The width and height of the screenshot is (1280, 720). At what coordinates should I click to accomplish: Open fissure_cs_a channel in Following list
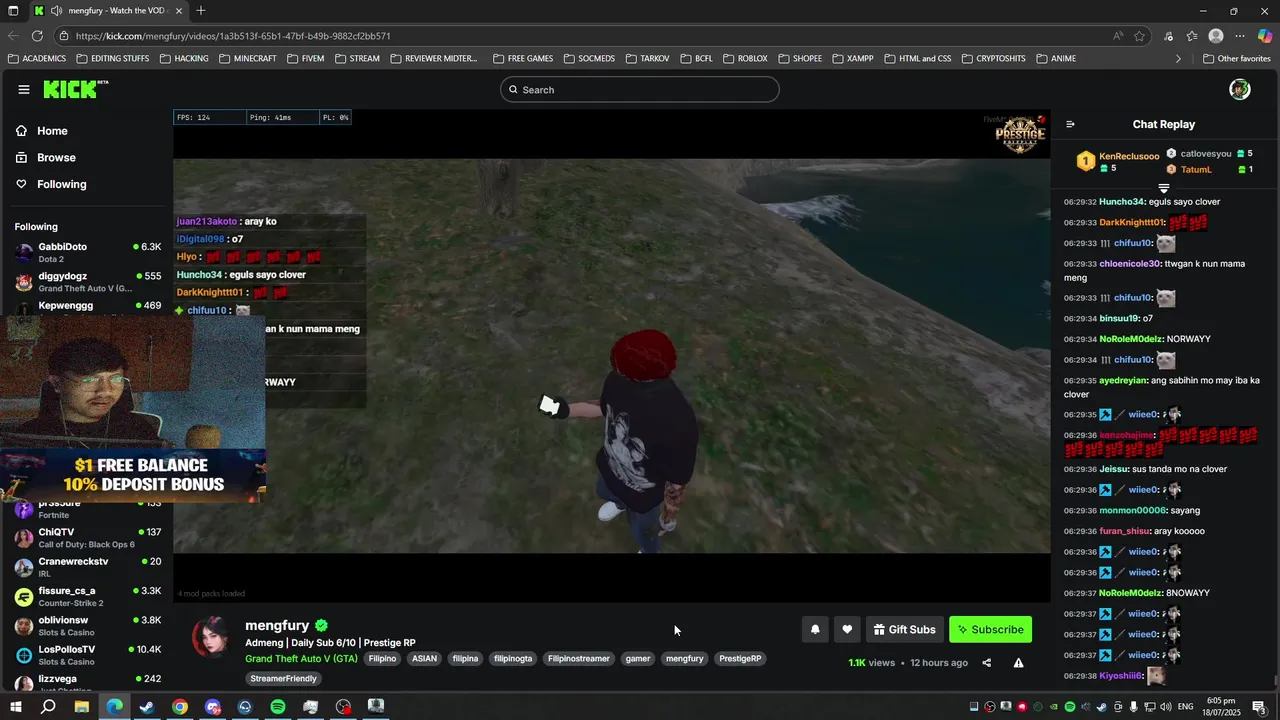coord(87,596)
